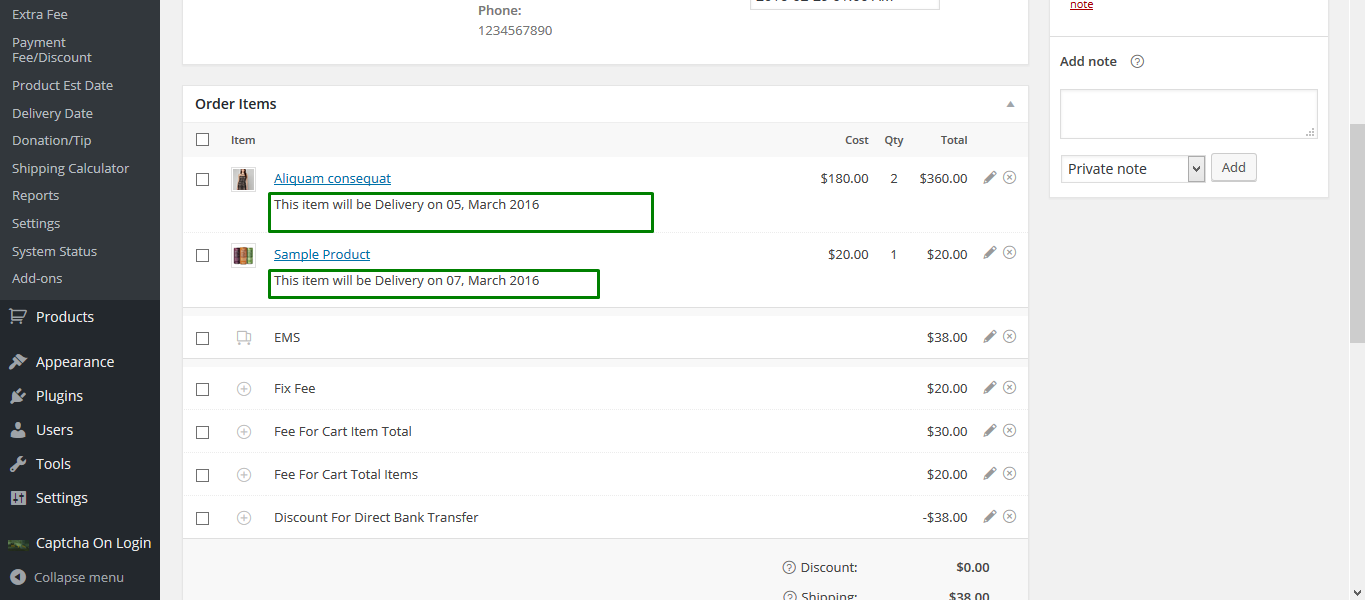This screenshot has width=1365, height=600.
Task: Click the help icon beside Discount total
Action: click(789, 568)
